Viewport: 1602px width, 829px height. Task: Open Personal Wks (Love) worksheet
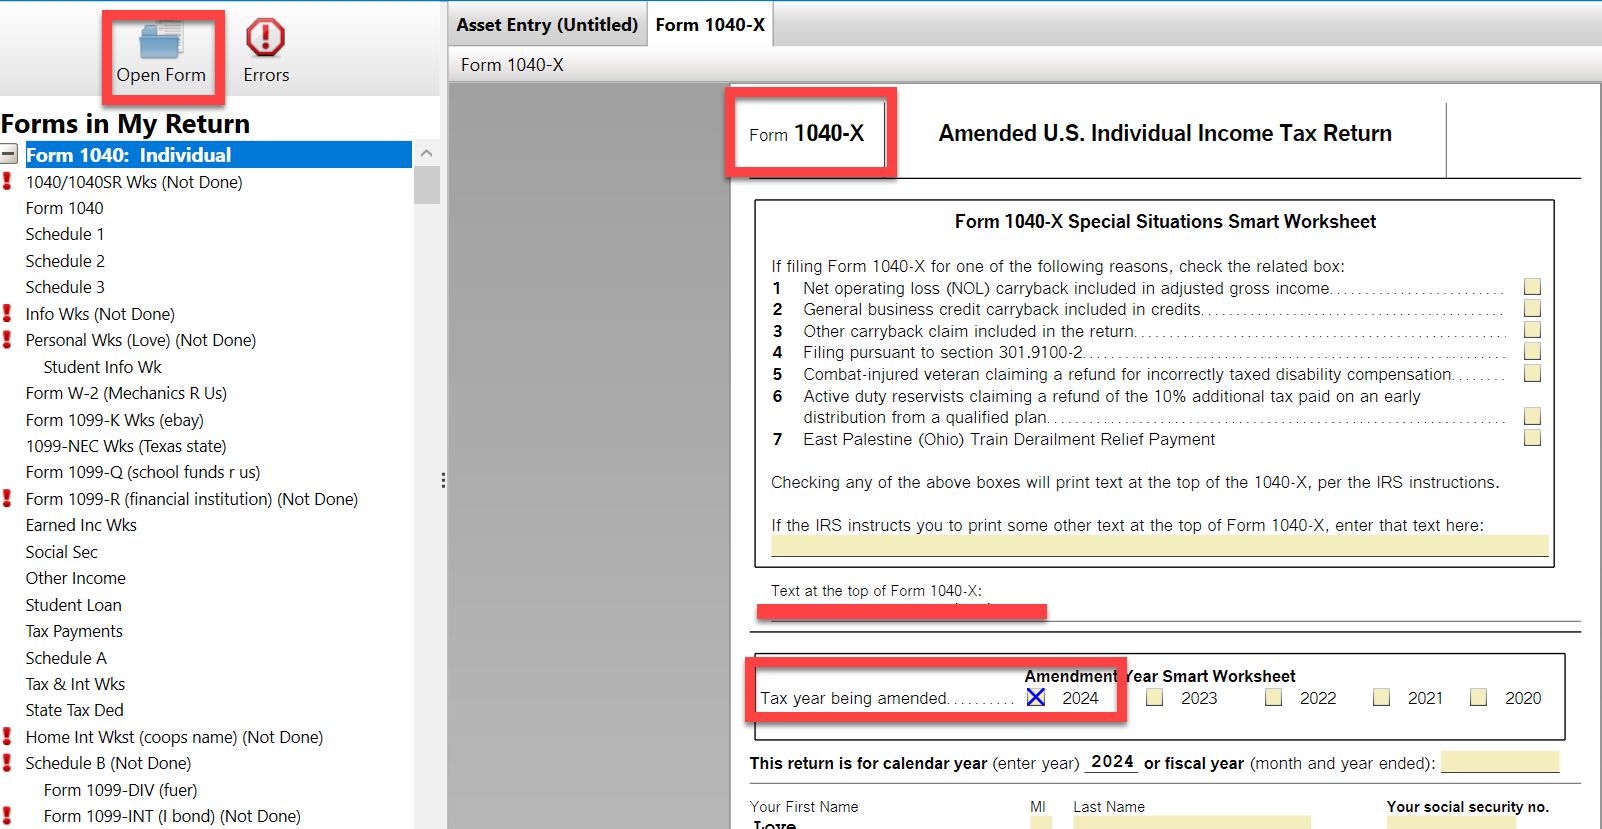coord(141,340)
